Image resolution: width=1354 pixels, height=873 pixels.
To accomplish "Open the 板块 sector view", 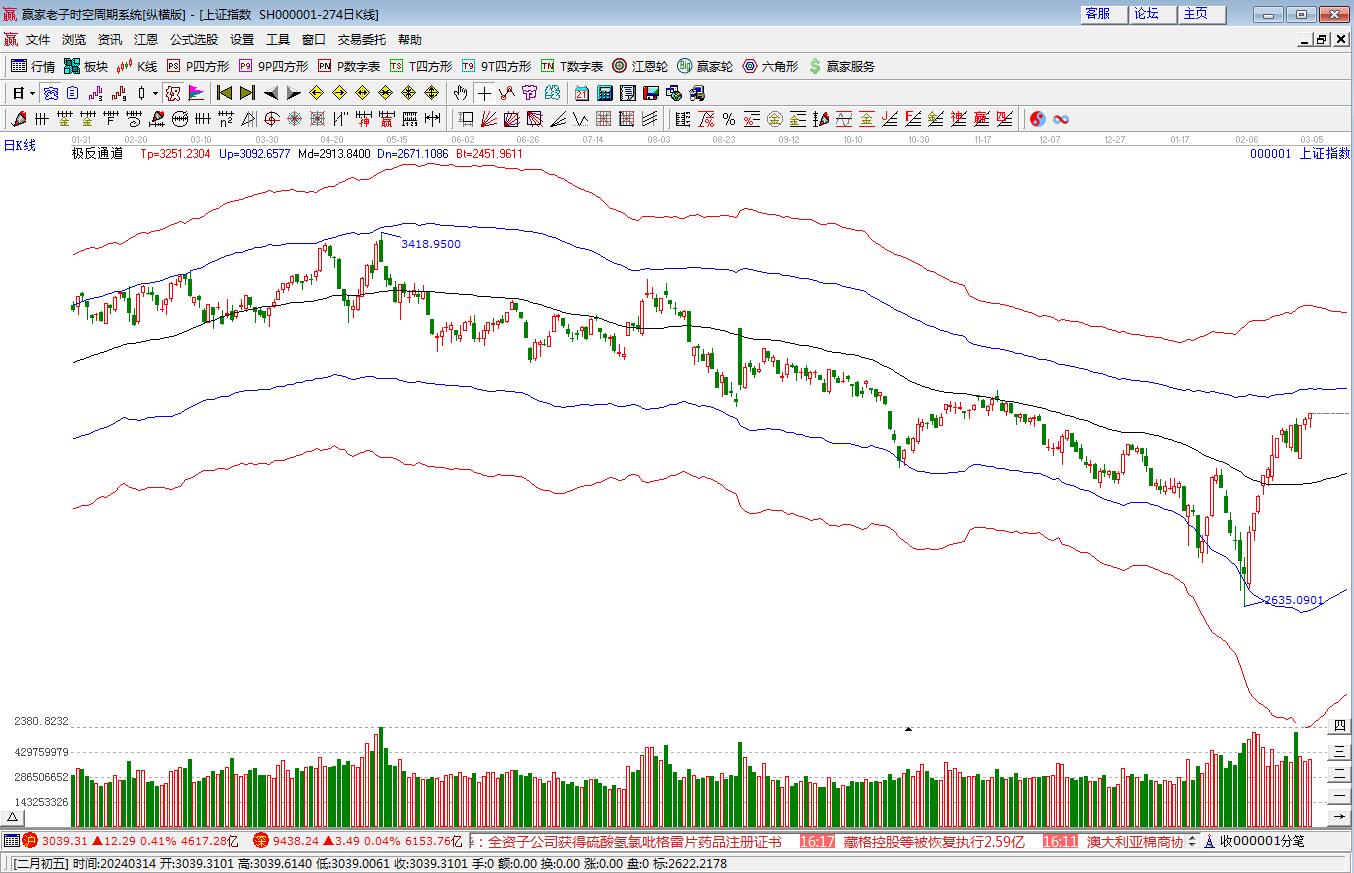I will pyautogui.click(x=86, y=66).
